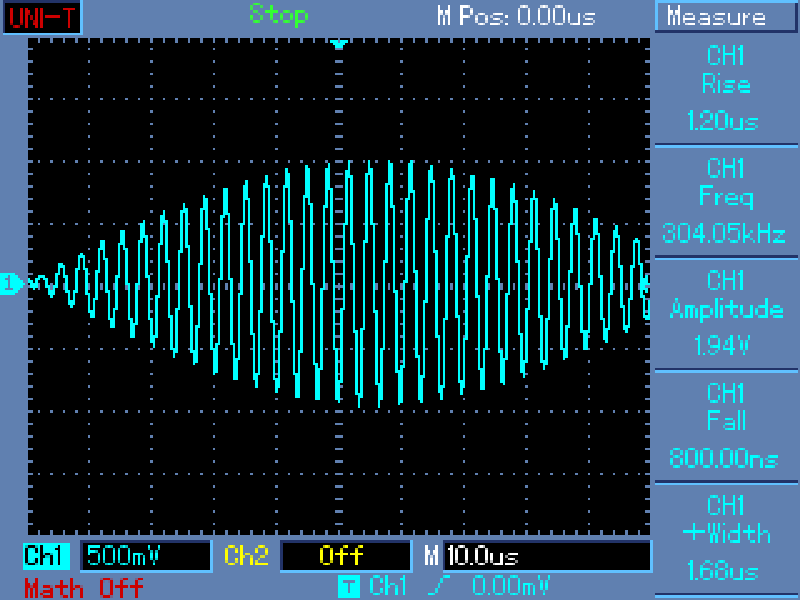800x600 pixels.
Task: Click the Ch2 Off status field
Action: (x=346, y=556)
